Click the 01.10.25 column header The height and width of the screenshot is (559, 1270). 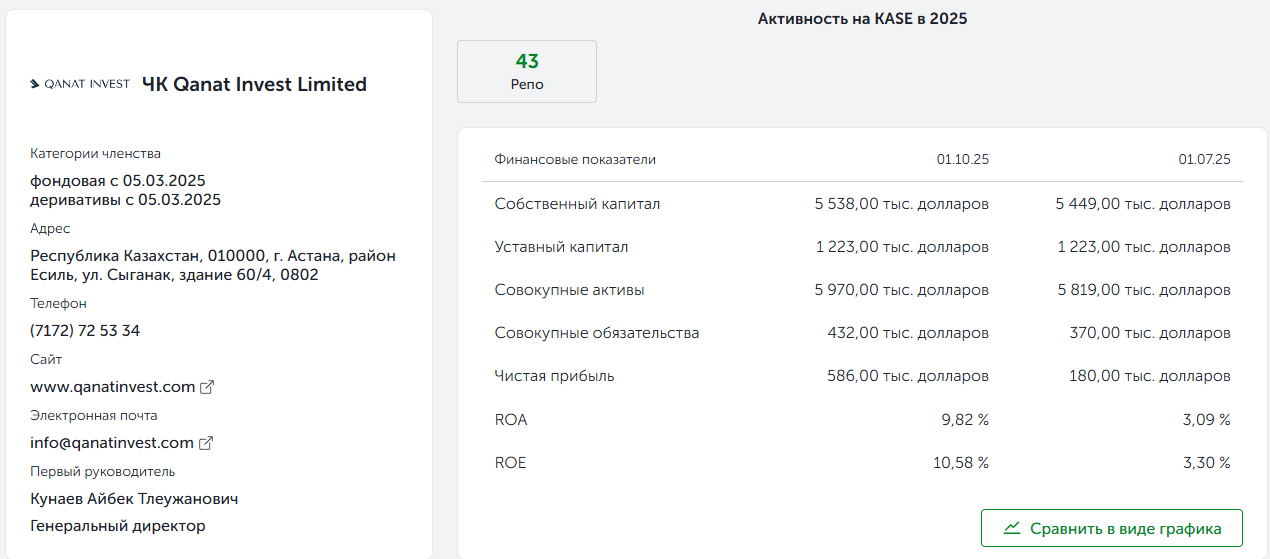pos(963,160)
